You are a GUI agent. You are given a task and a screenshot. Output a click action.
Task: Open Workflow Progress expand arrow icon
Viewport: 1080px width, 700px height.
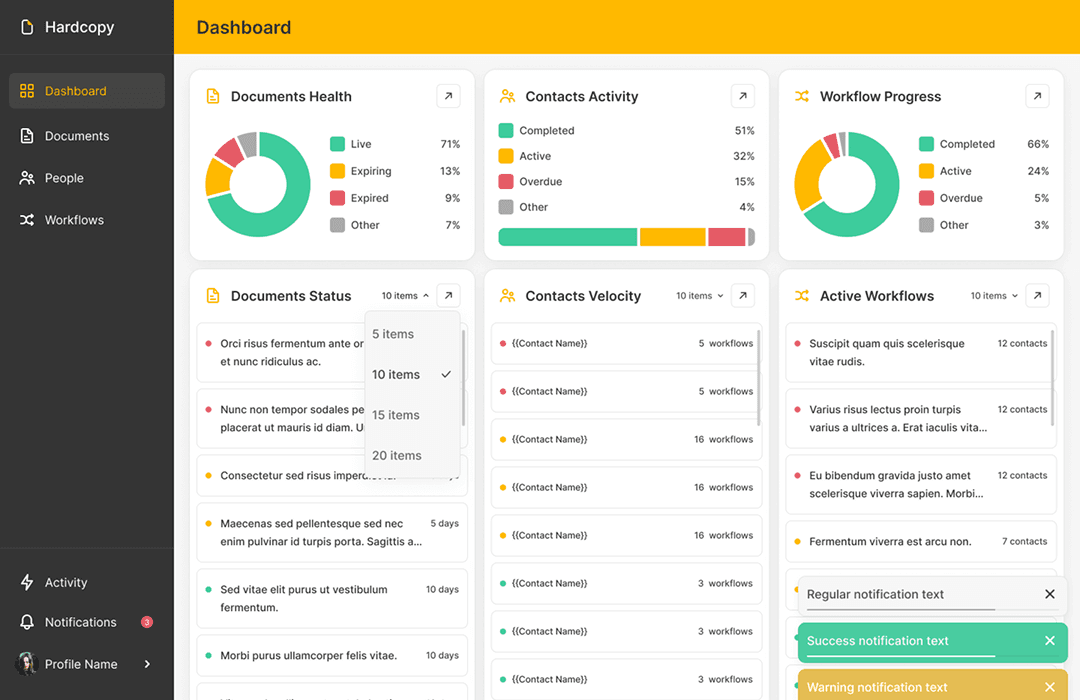tap(1037, 96)
